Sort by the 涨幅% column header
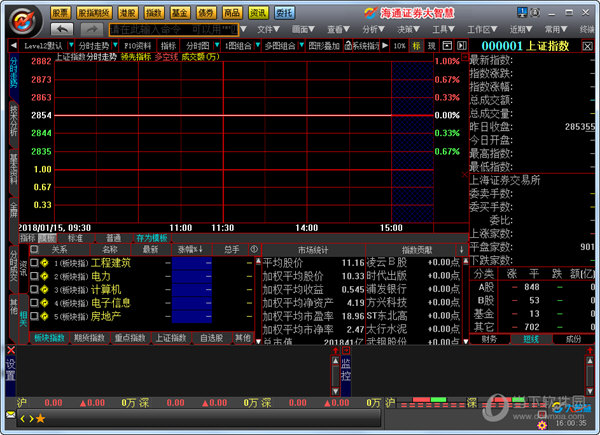This screenshot has height=435, width=600. 190,249
